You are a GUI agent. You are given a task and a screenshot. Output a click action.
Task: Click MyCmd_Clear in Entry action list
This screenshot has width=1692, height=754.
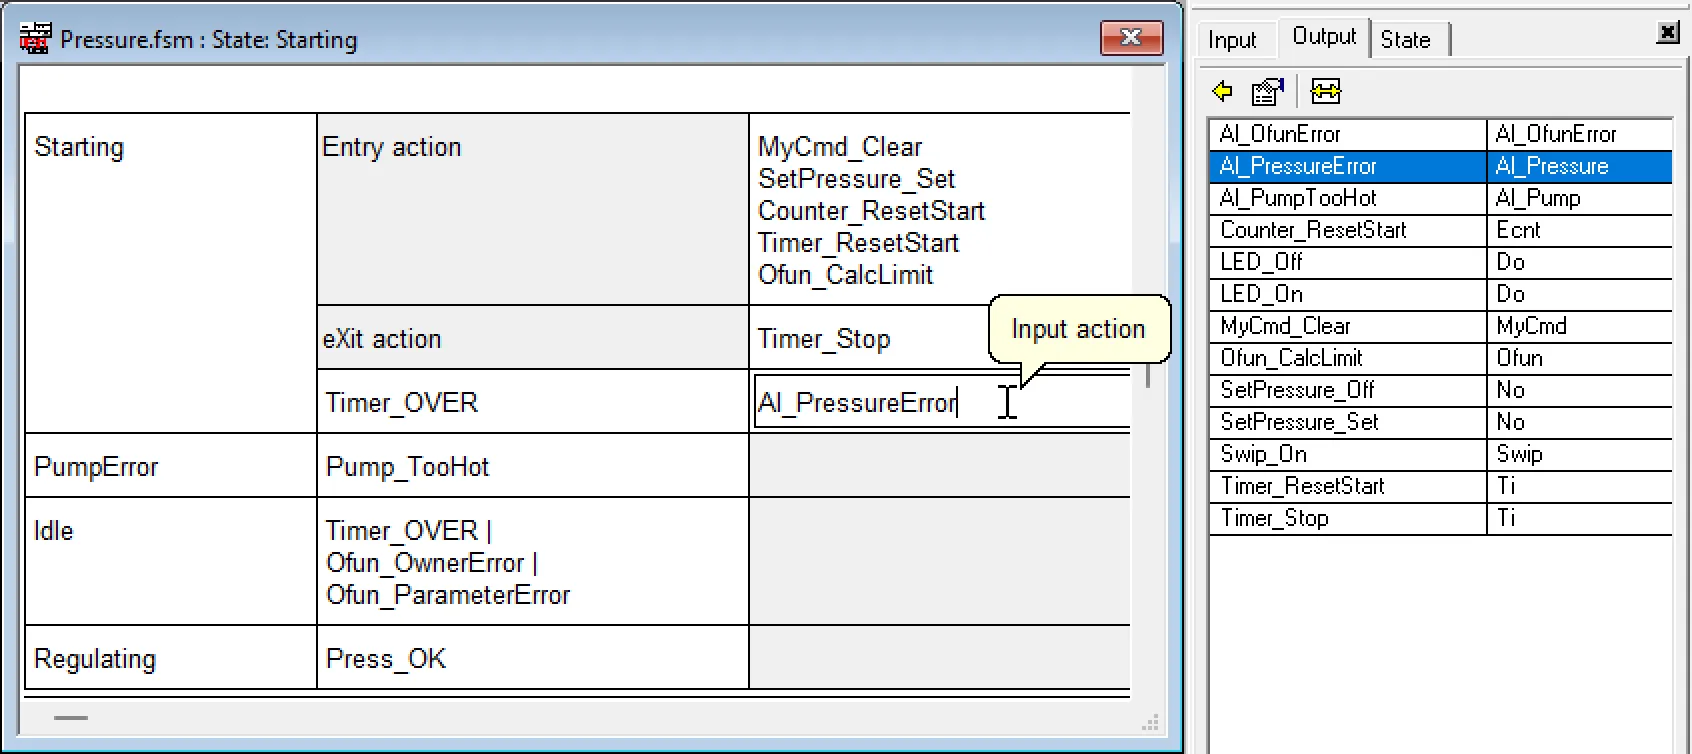click(x=840, y=147)
